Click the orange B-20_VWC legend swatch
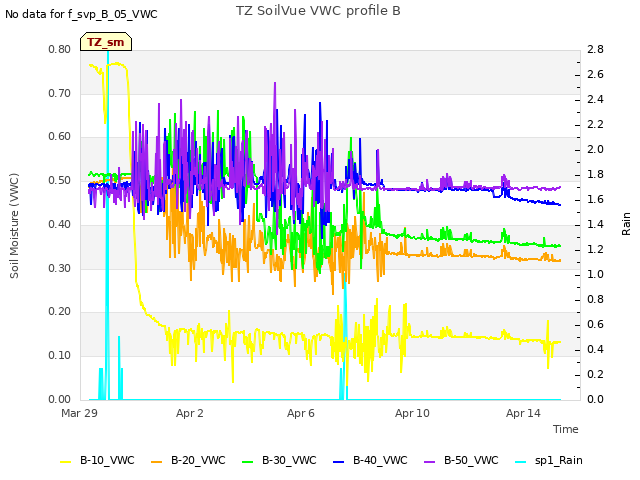The width and height of the screenshot is (640, 480). coord(157,462)
